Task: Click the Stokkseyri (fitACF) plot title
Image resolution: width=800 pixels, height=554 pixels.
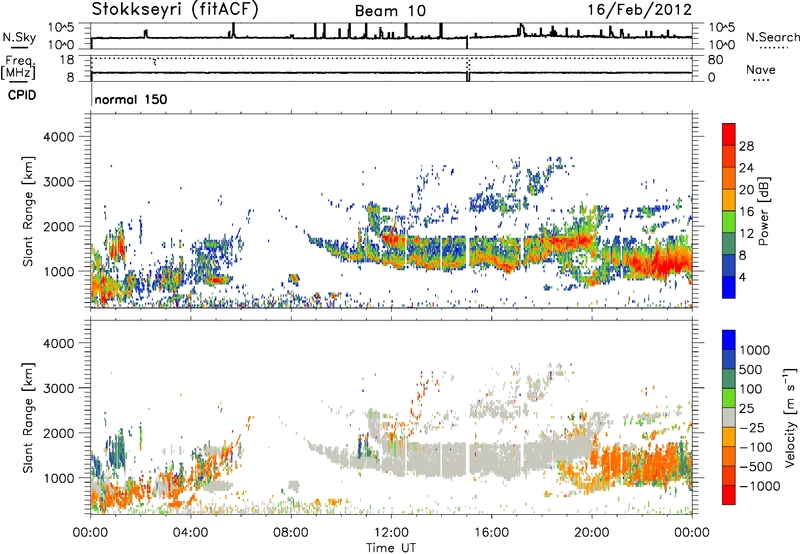Action: point(175,9)
